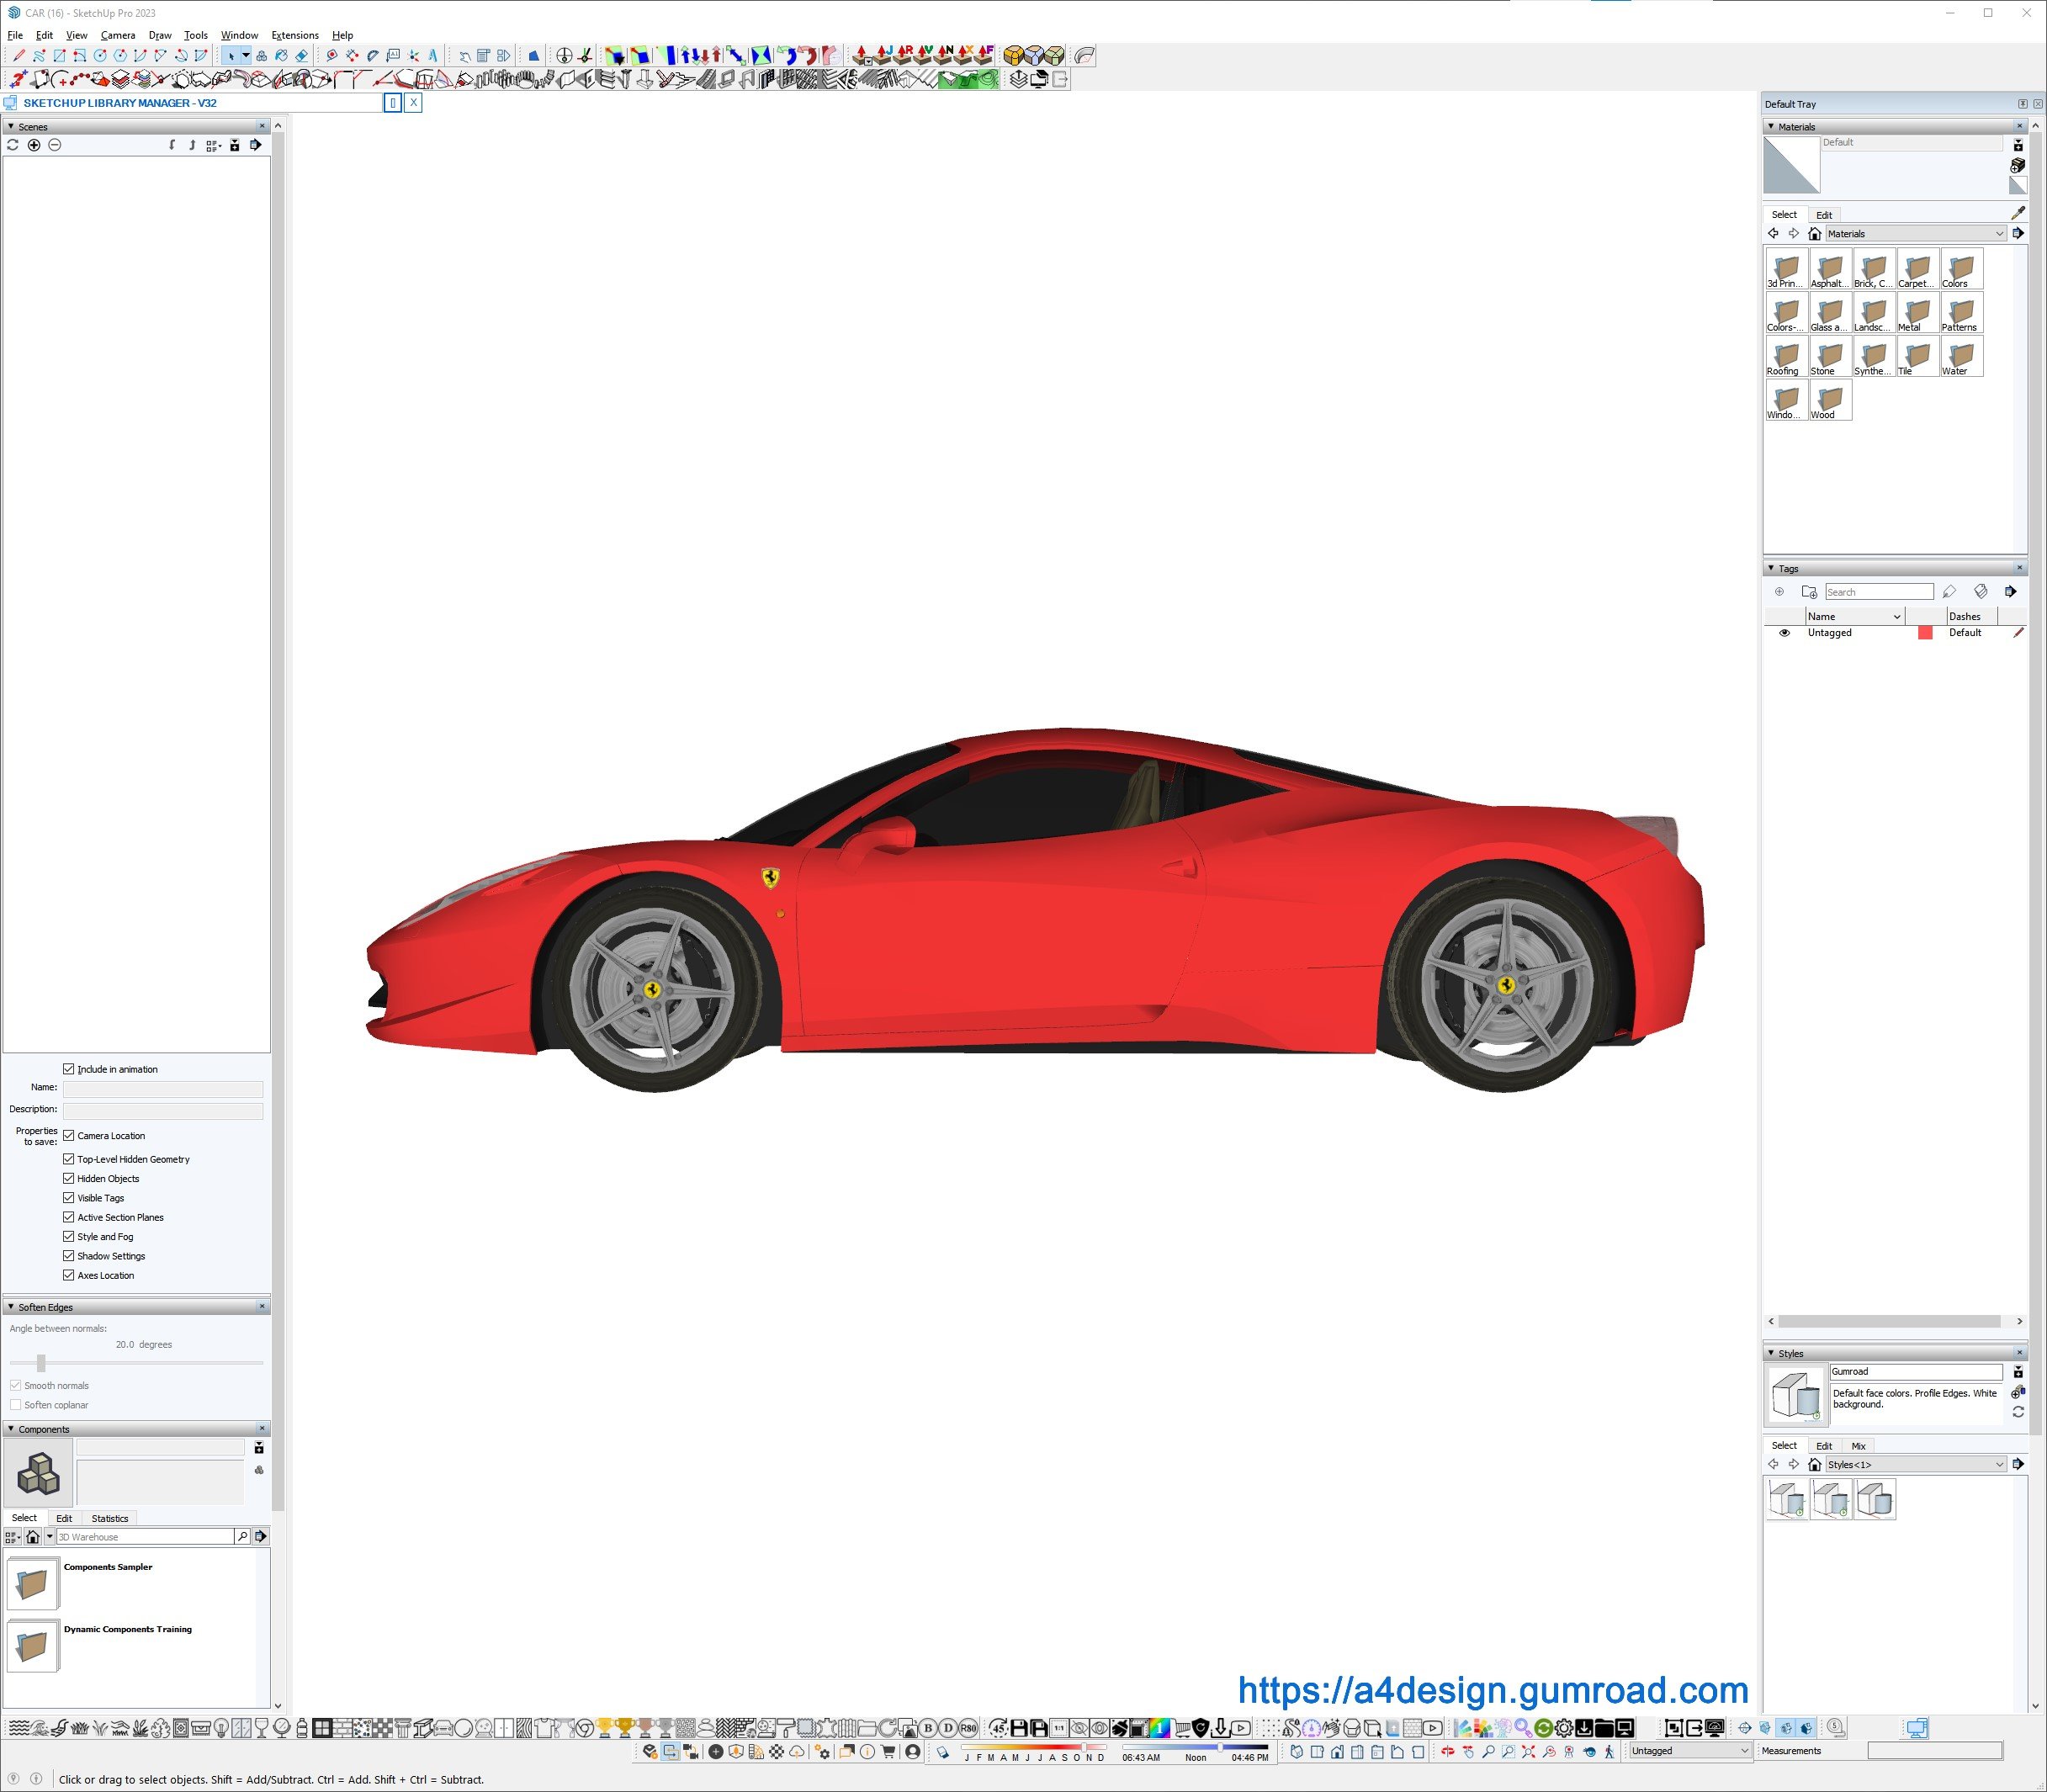Remove scene using the minus icon

[x=55, y=145]
